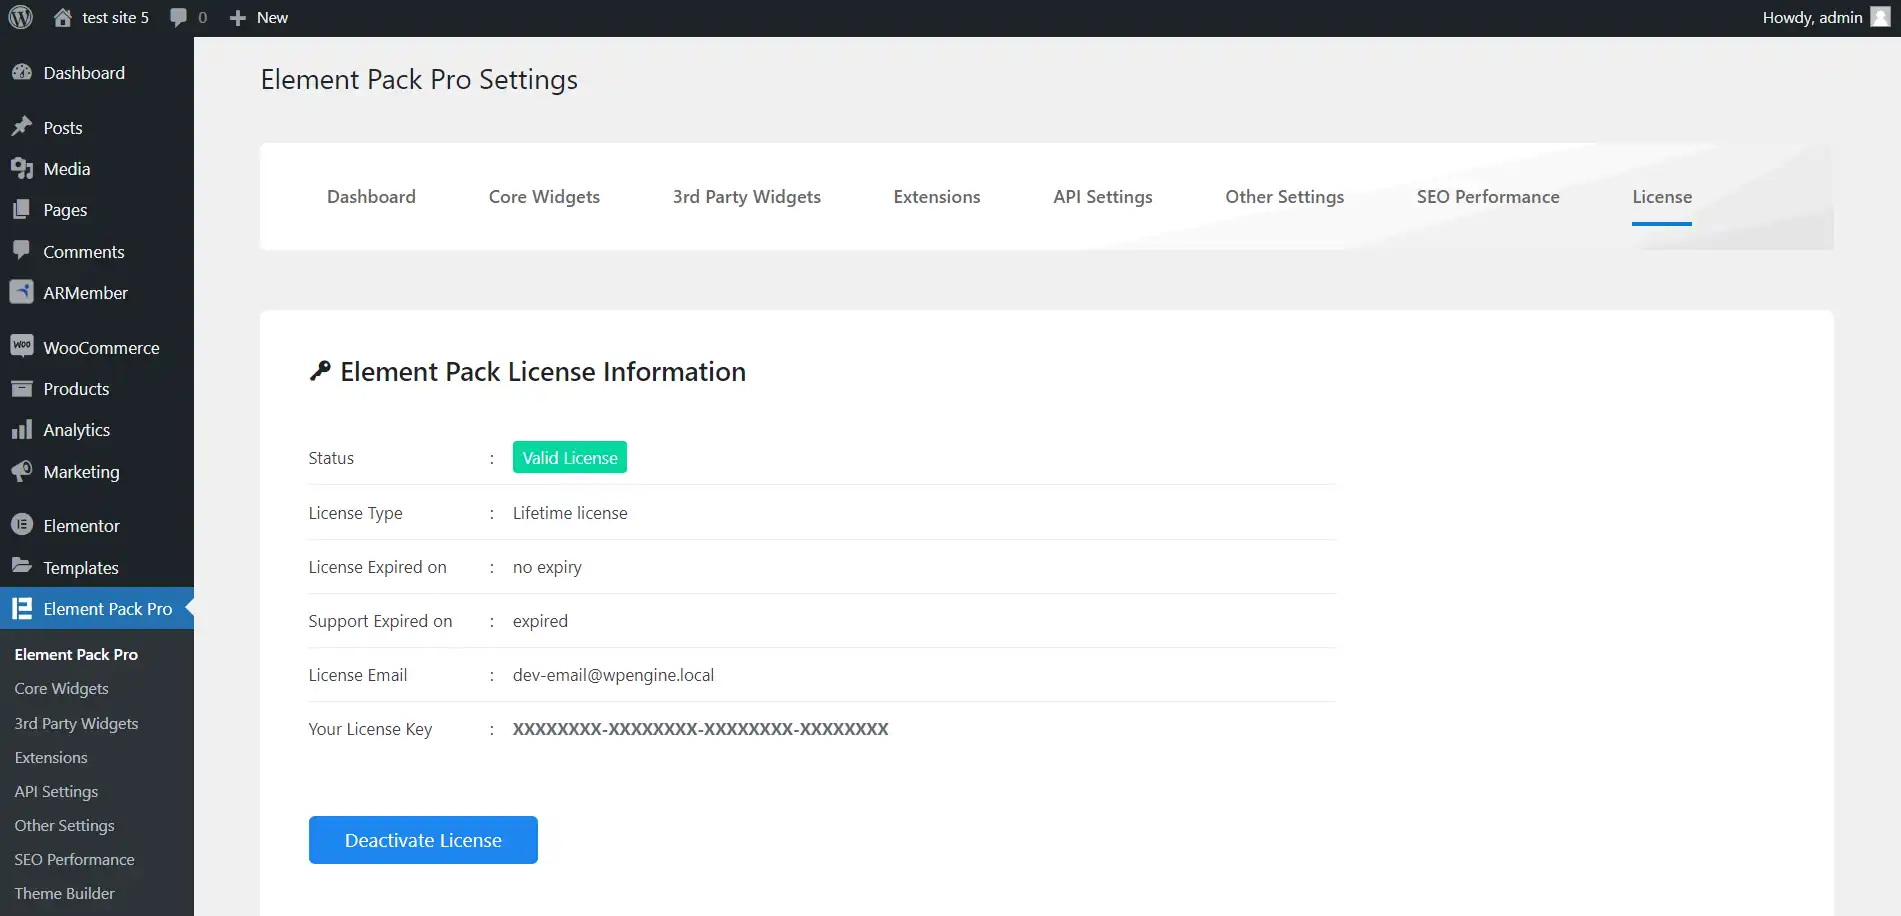Screen dimensions: 1901x916
Task: Open SEO Performance in sidebar submenu
Action: (74, 859)
